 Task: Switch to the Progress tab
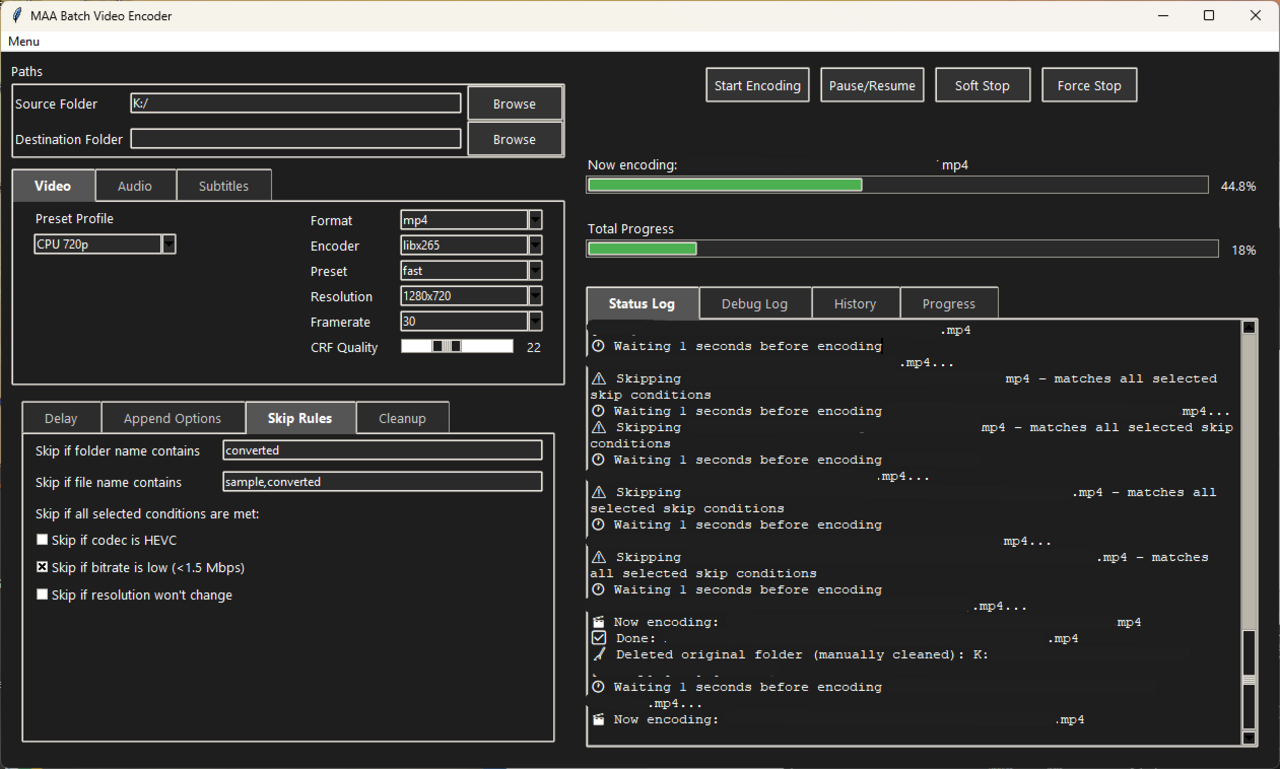tap(949, 304)
